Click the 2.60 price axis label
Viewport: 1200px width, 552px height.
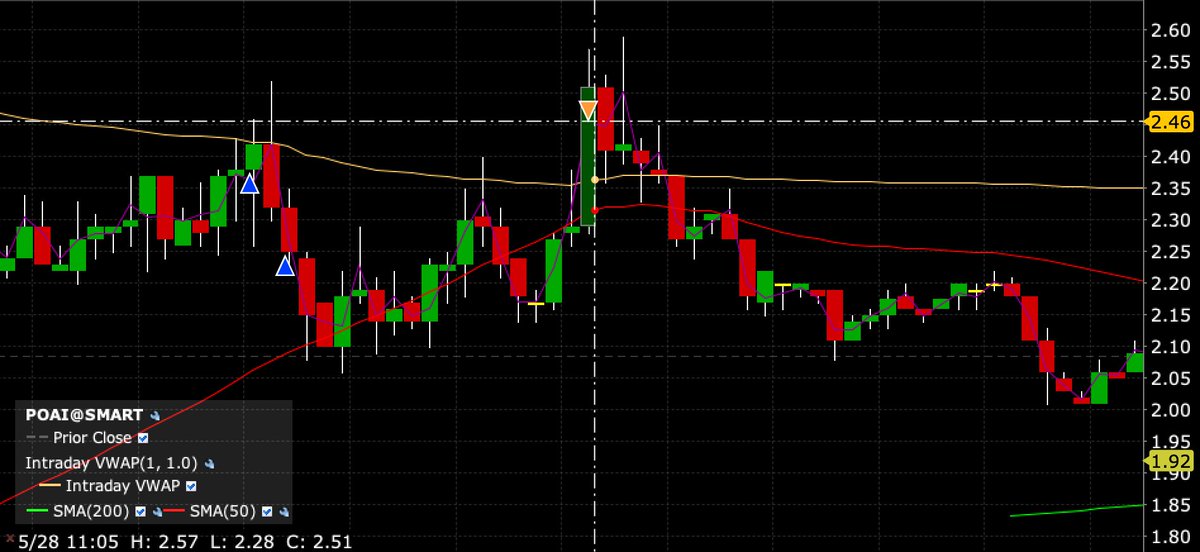(1170, 30)
